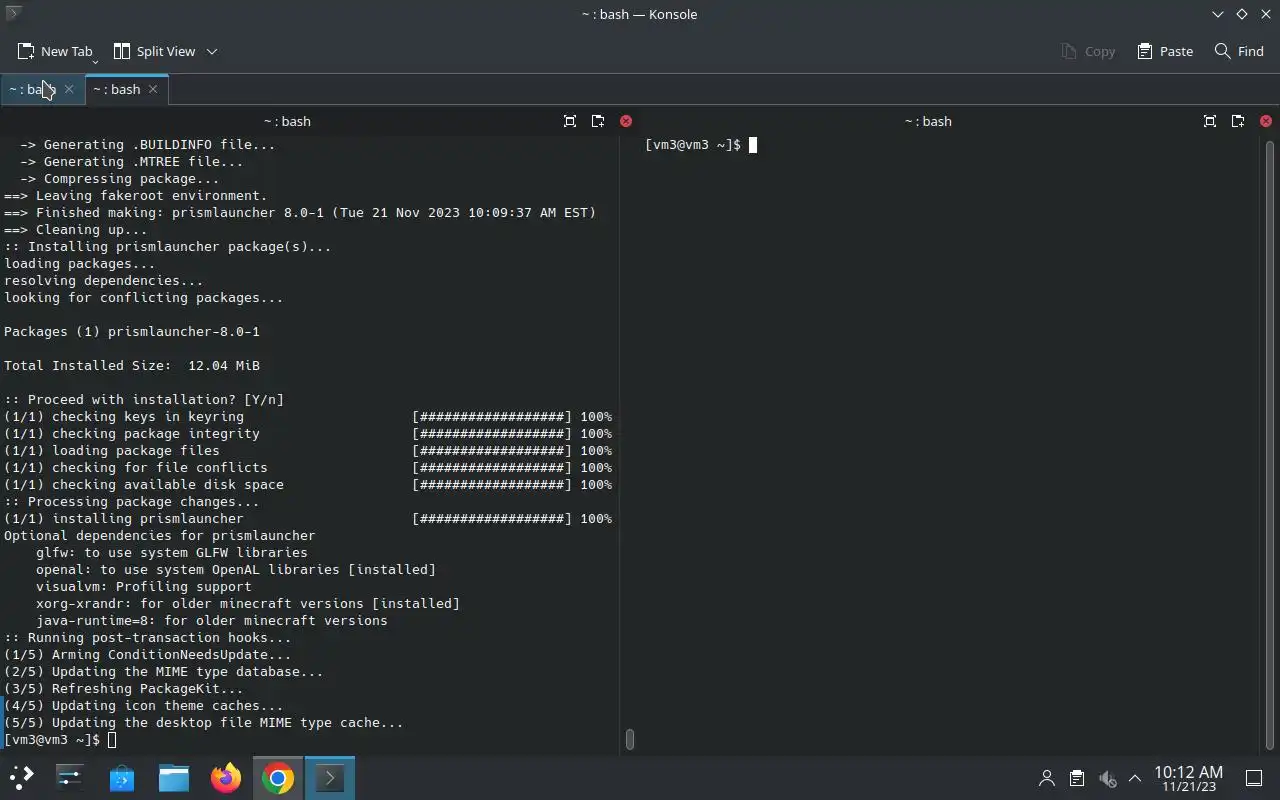
Task: Open Dolphin file manager from taskbar
Action: coord(174,778)
